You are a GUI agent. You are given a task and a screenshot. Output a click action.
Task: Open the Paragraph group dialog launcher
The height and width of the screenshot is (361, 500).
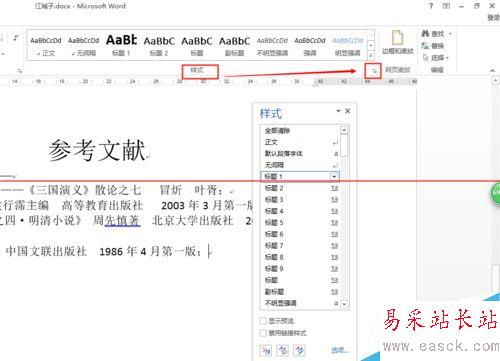pos(20,71)
